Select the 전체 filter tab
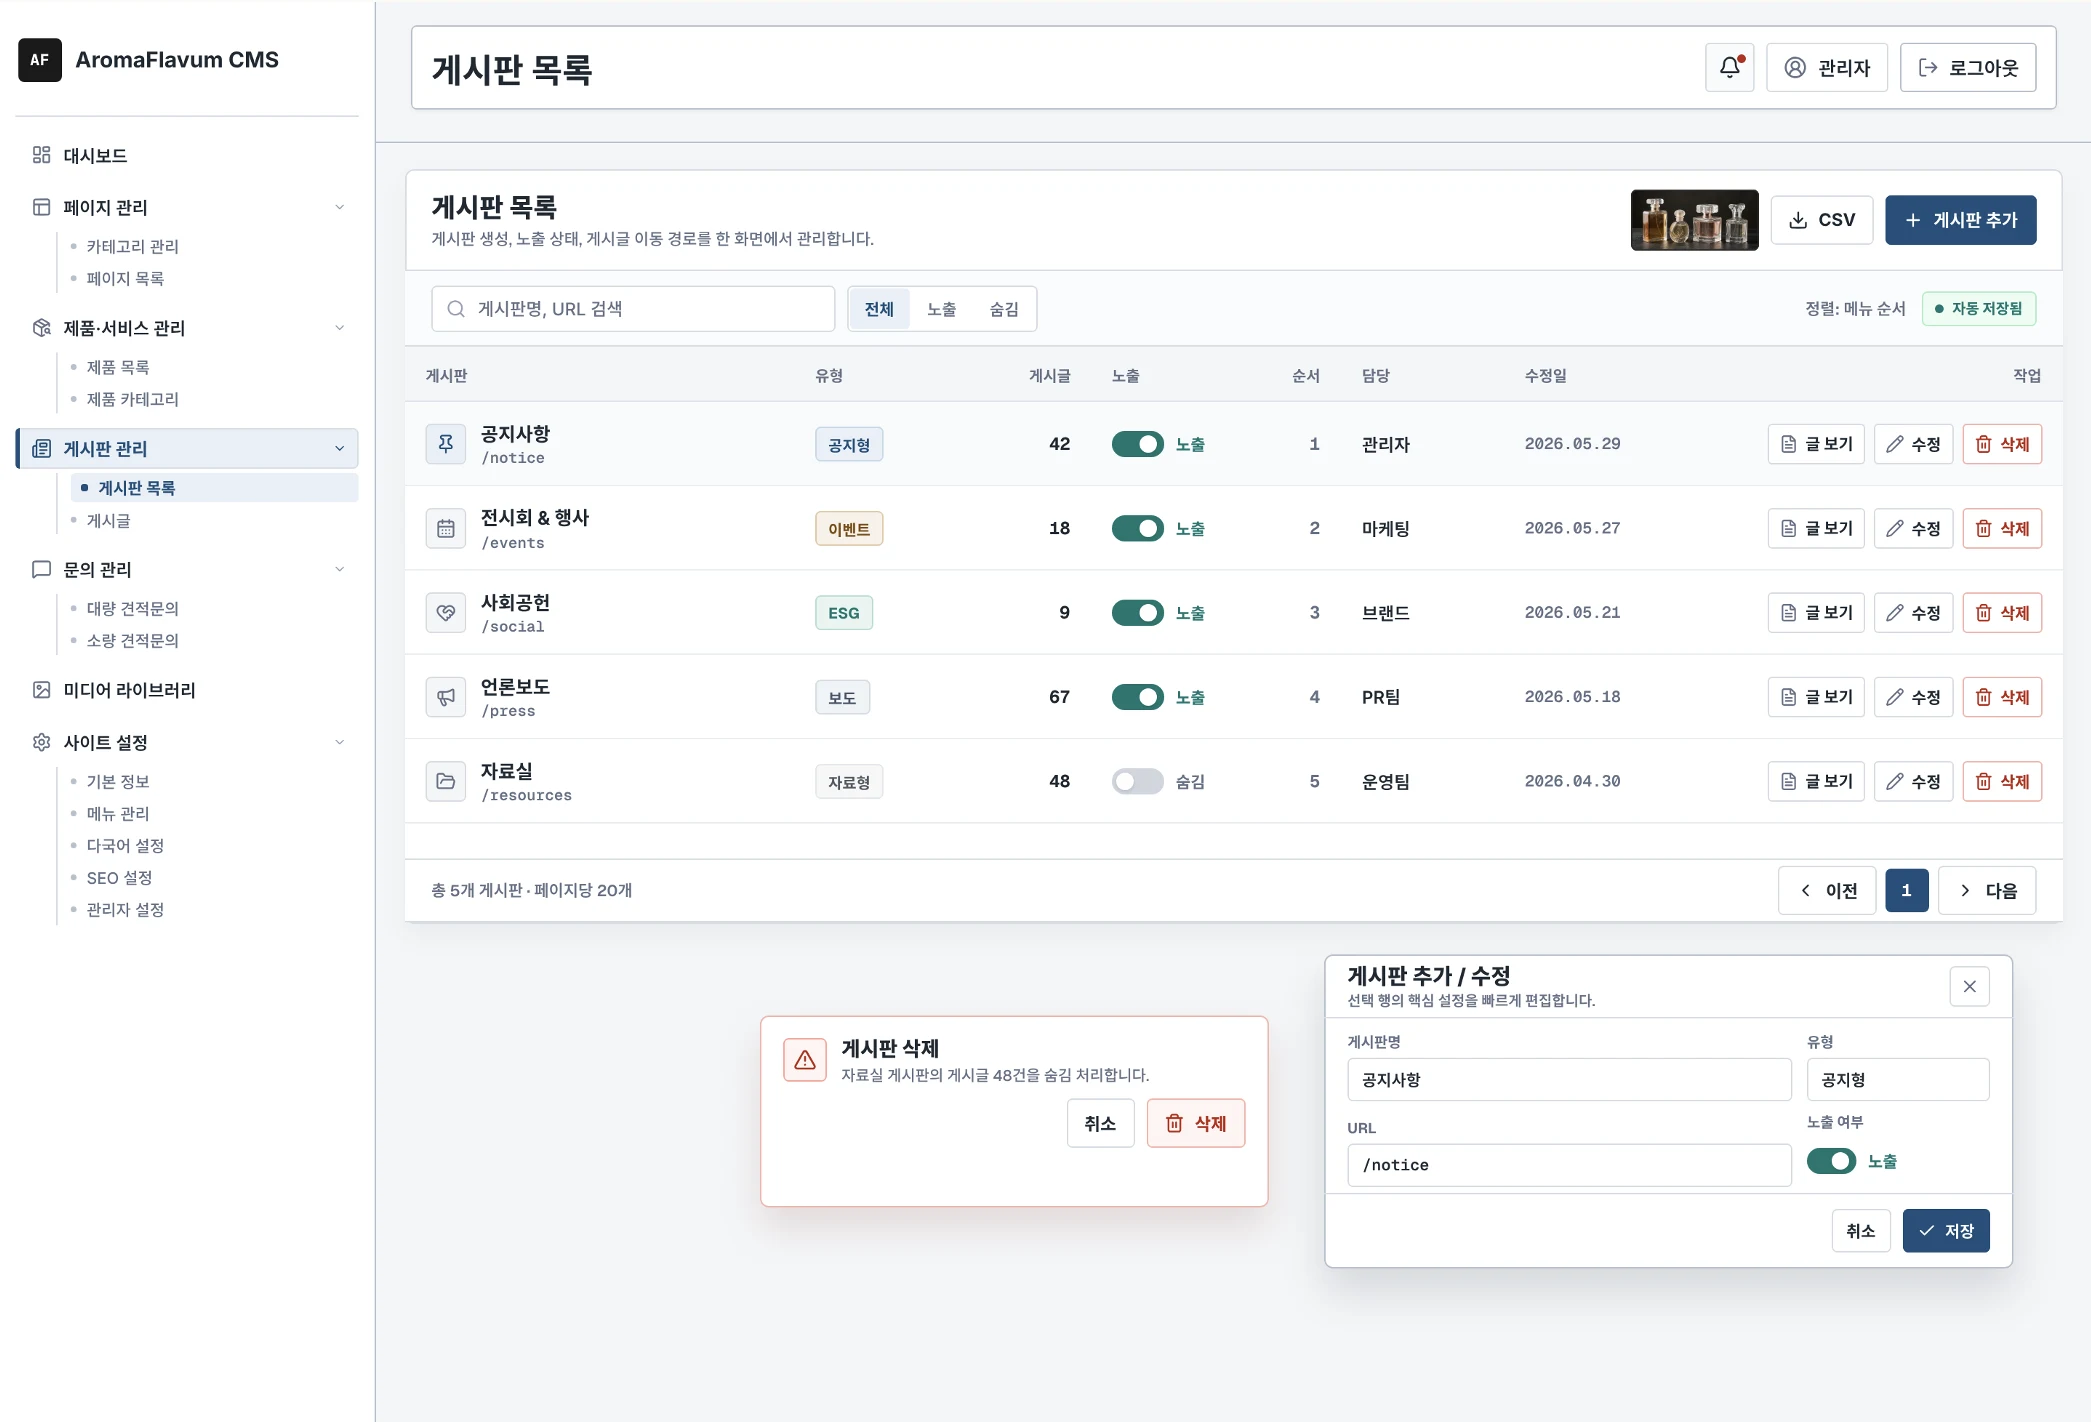This screenshot has height=1422, width=2091. (x=879, y=309)
